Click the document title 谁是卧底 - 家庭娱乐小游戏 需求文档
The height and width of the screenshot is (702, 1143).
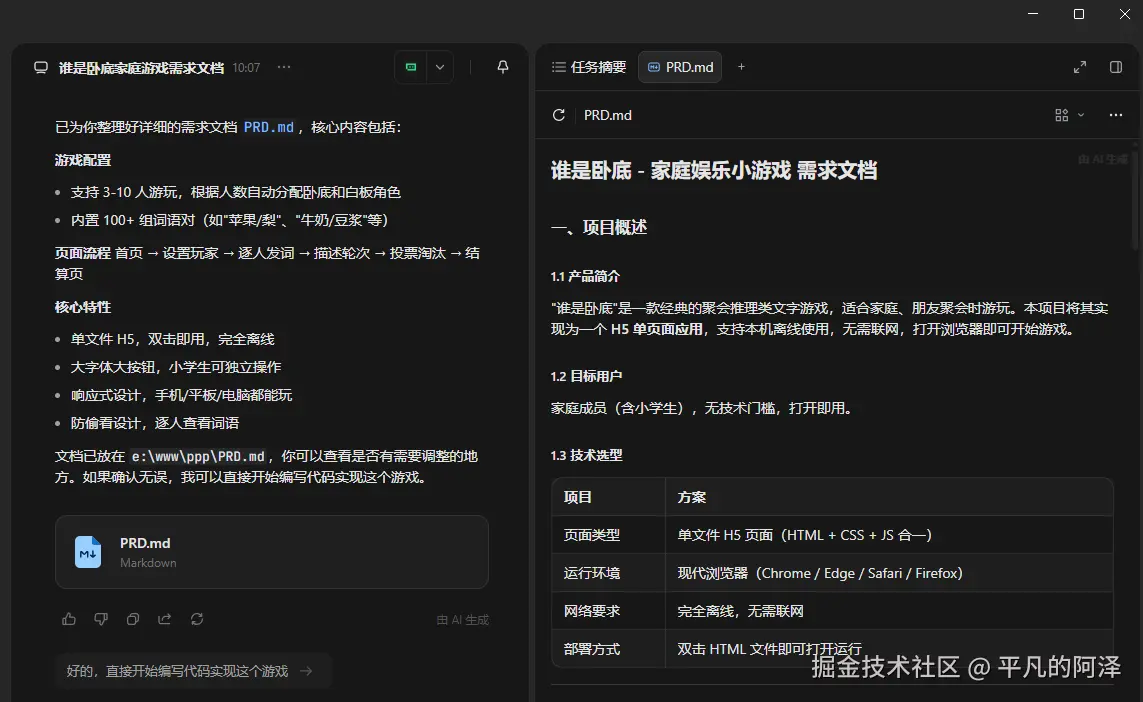coord(714,171)
